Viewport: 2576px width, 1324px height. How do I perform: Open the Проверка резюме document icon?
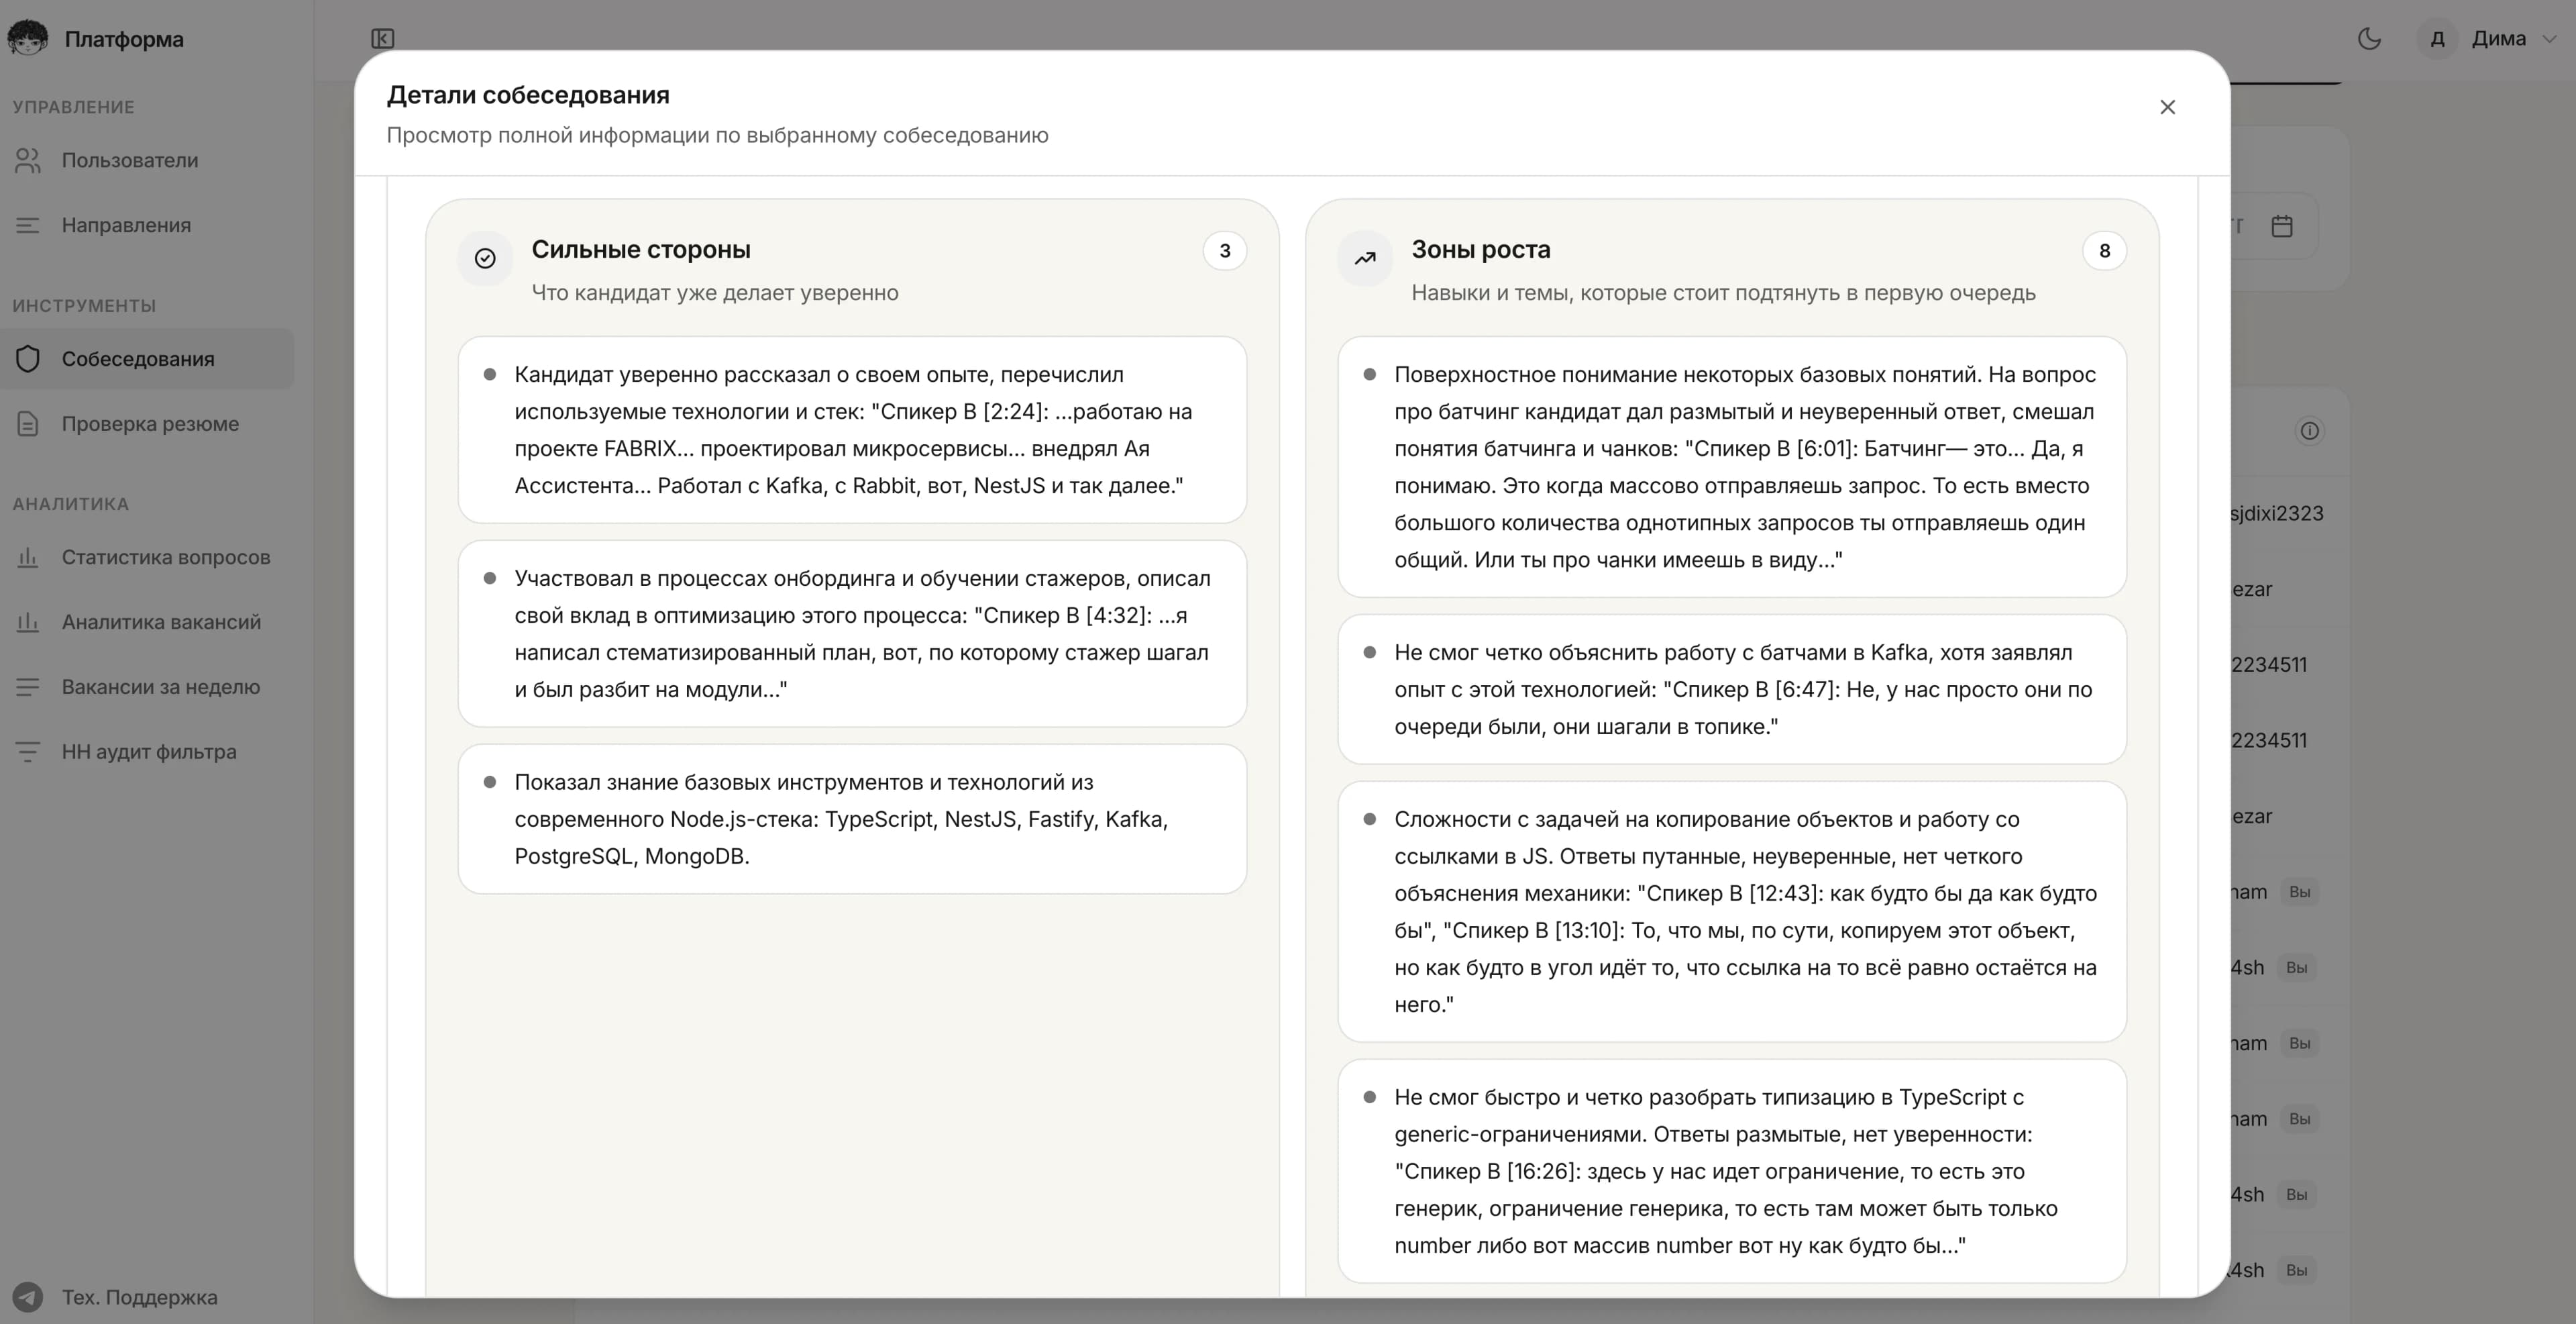coord(28,423)
